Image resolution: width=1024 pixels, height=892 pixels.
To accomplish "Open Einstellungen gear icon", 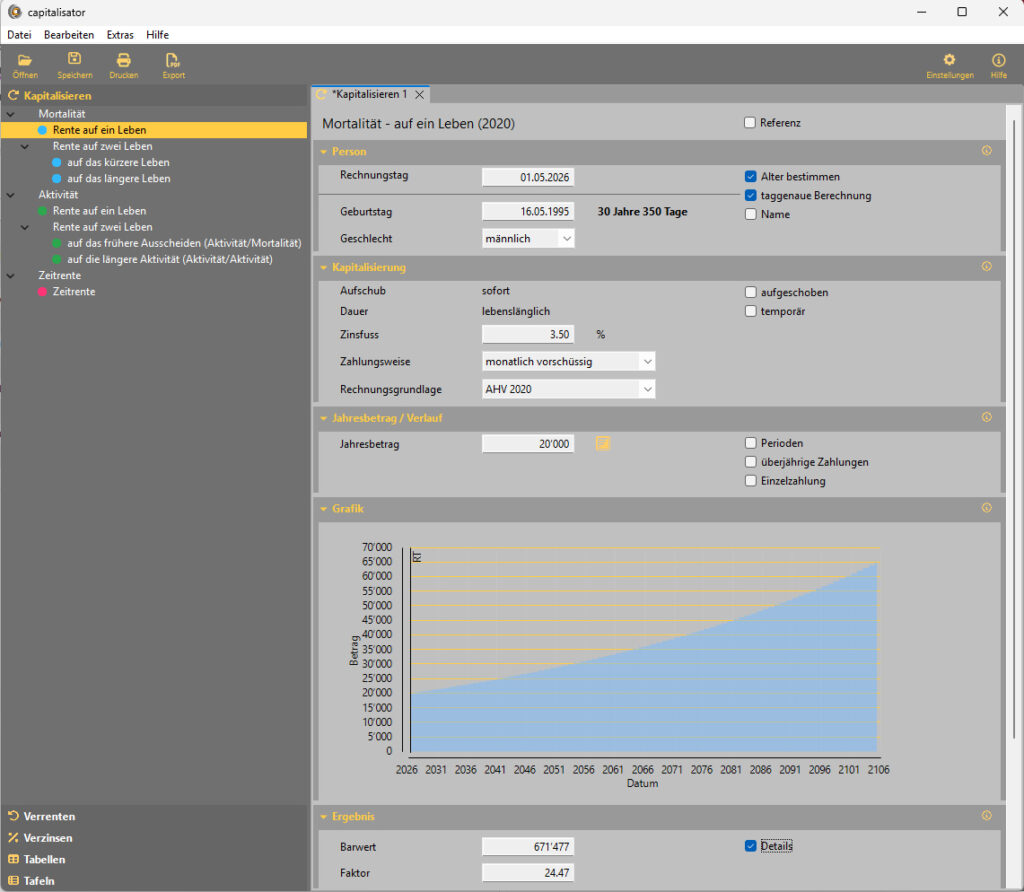I will click(949, 60).
